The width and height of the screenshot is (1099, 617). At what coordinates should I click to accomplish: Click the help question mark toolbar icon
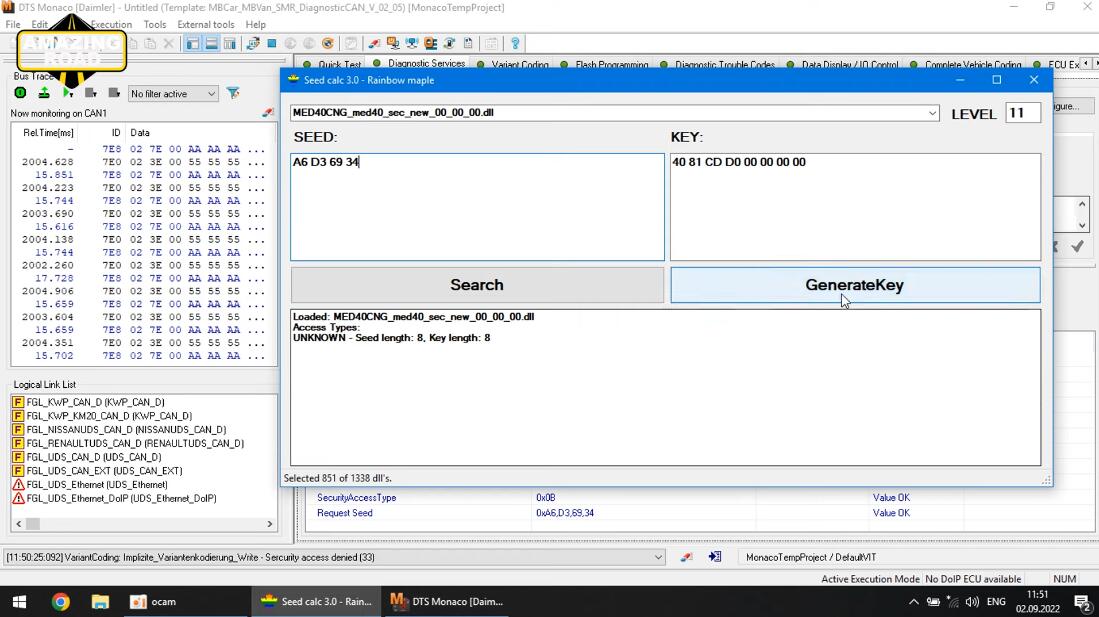(x=514, y=43)
